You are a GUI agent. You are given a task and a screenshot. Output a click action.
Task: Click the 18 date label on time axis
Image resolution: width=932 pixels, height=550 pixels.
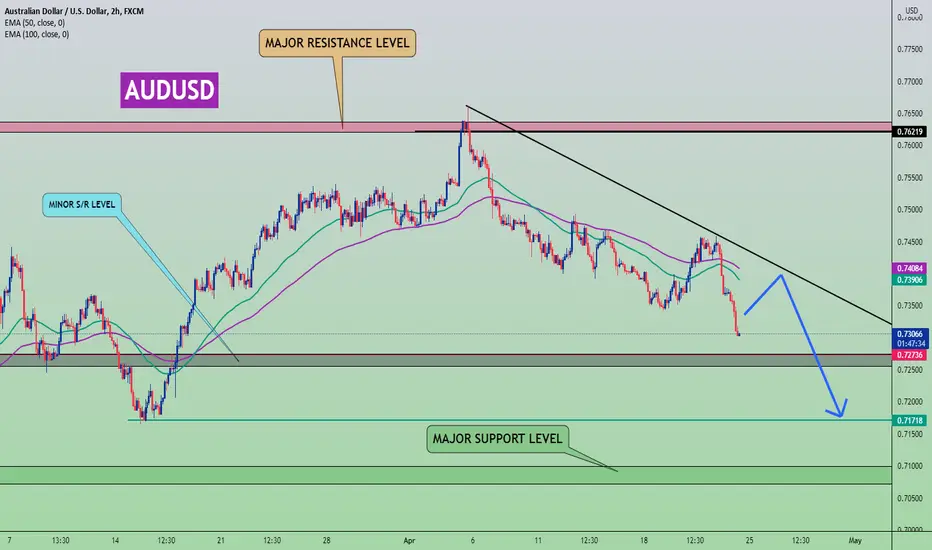click(x=644, y=540)
